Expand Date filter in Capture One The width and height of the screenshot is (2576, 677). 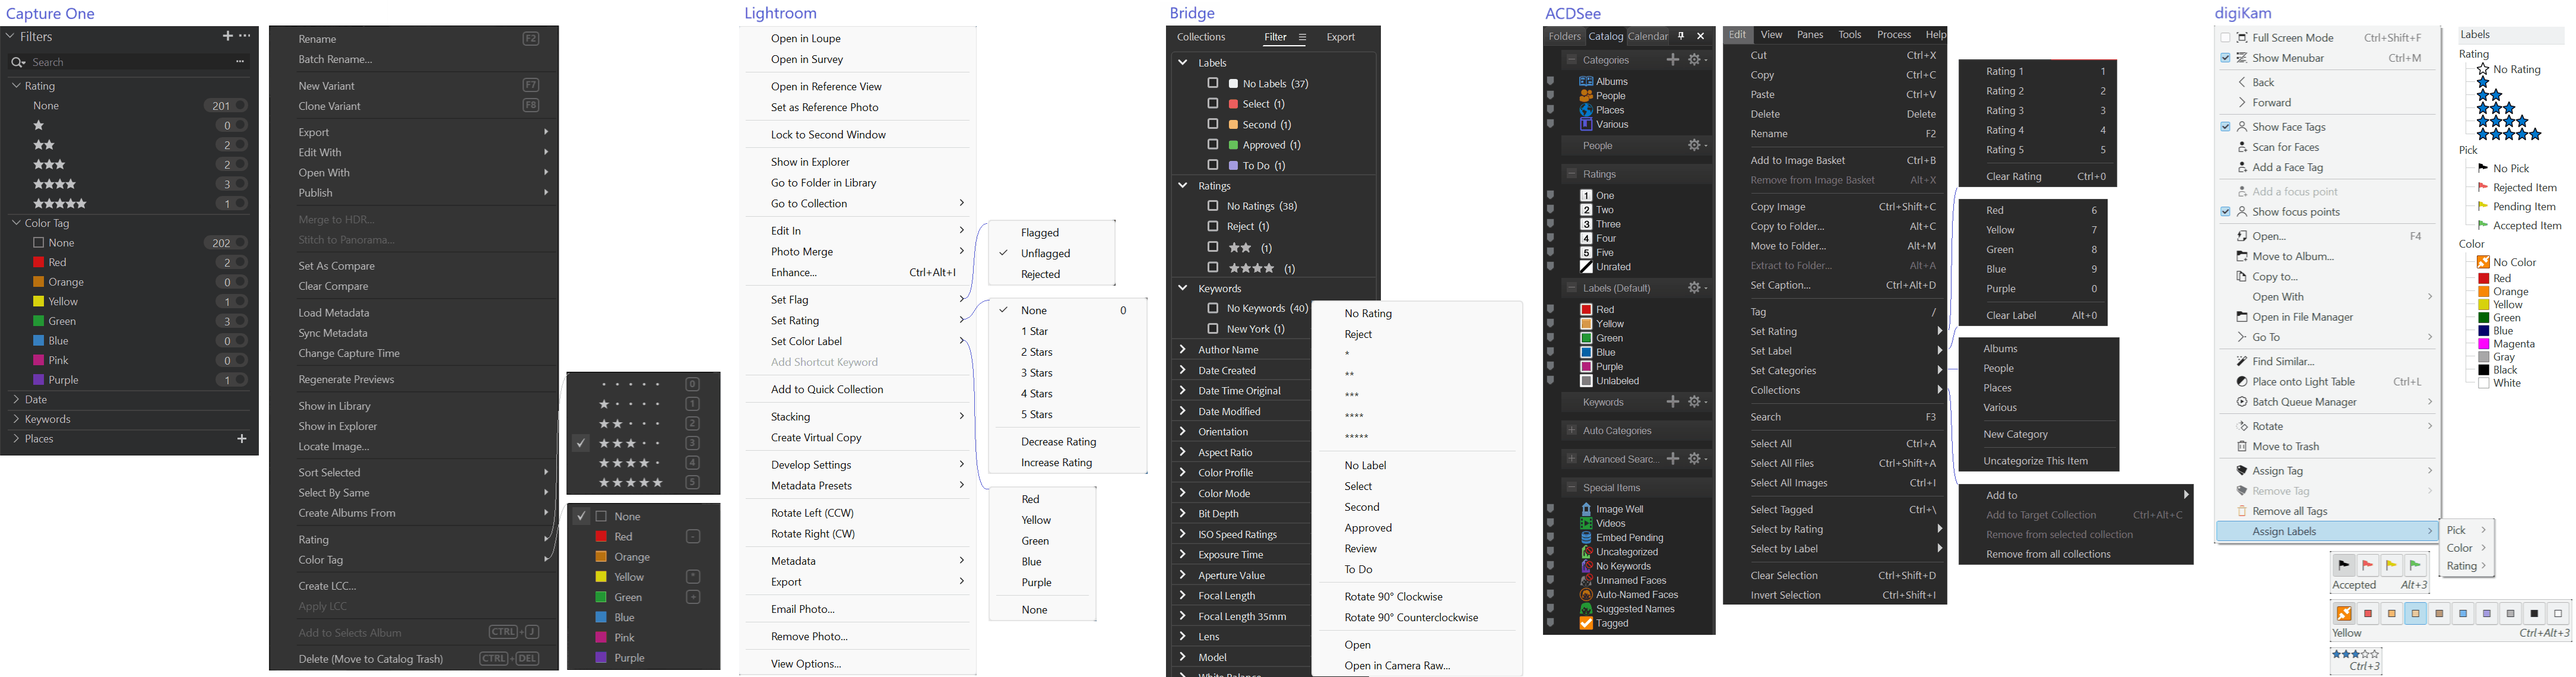point(16,400)
